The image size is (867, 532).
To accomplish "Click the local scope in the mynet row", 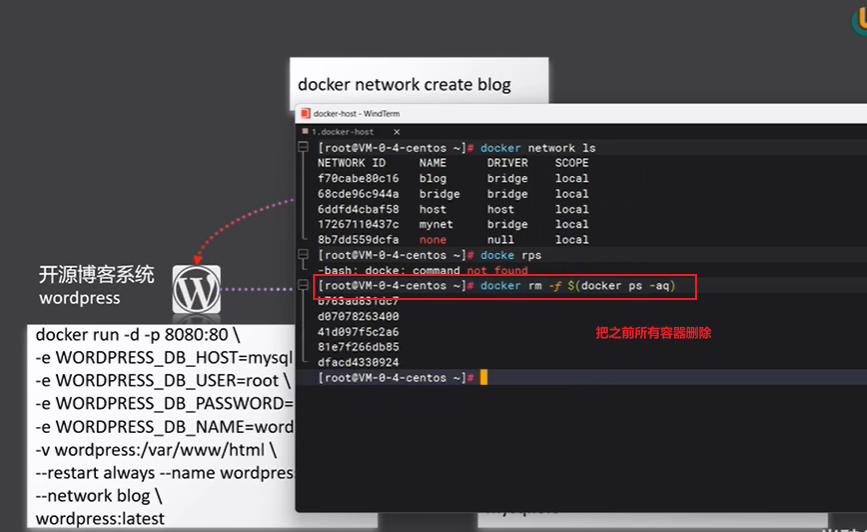I will 572,225.
